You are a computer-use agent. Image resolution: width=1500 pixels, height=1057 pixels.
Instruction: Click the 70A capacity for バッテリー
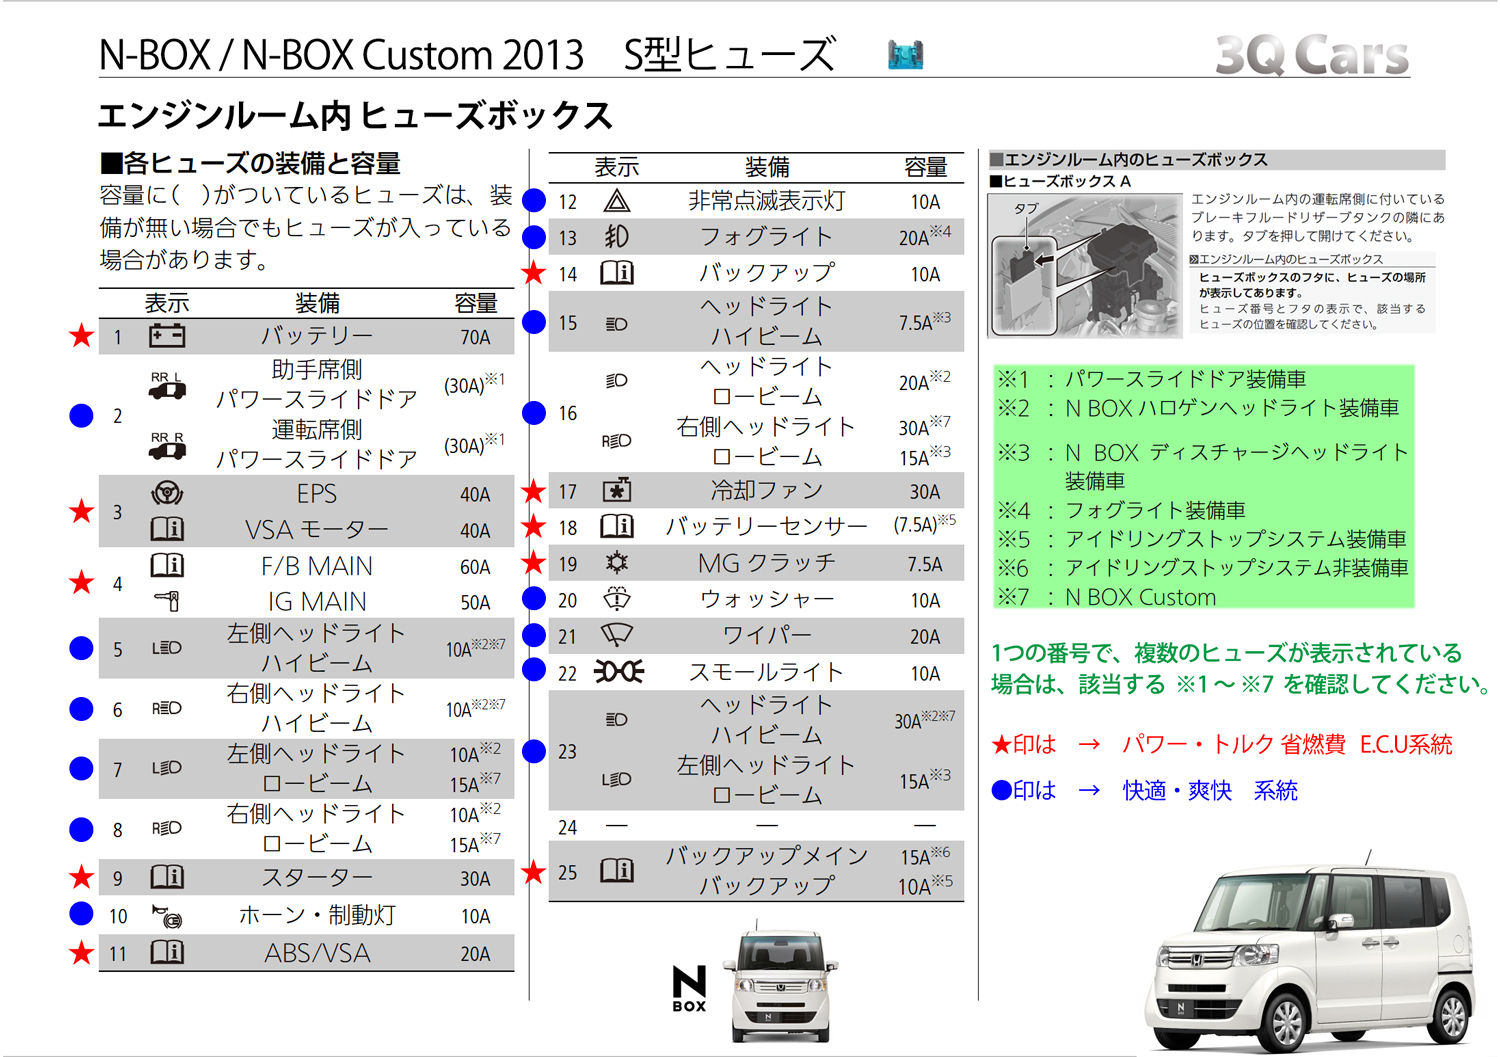click(x=475, y=337)
